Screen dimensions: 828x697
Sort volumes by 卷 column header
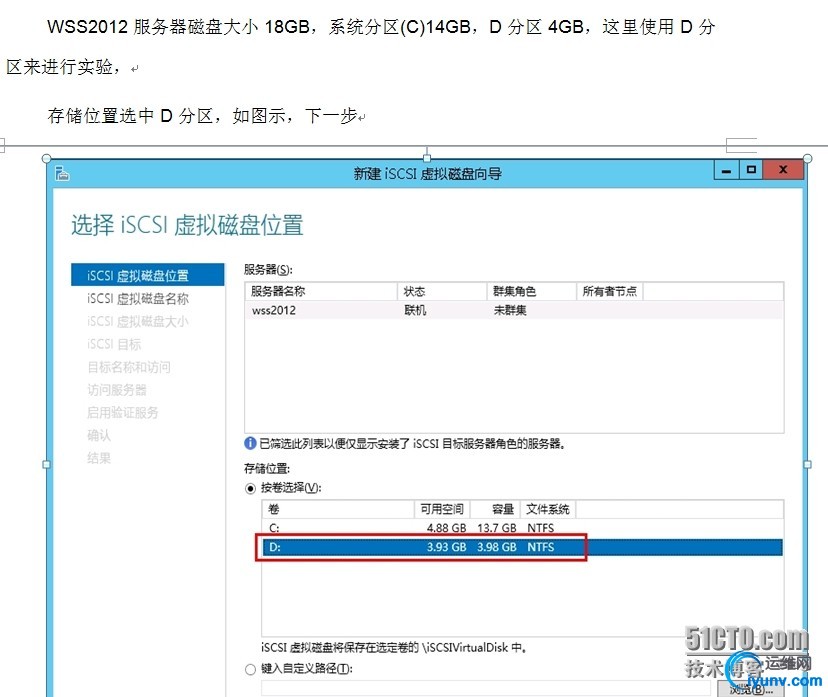338,509
